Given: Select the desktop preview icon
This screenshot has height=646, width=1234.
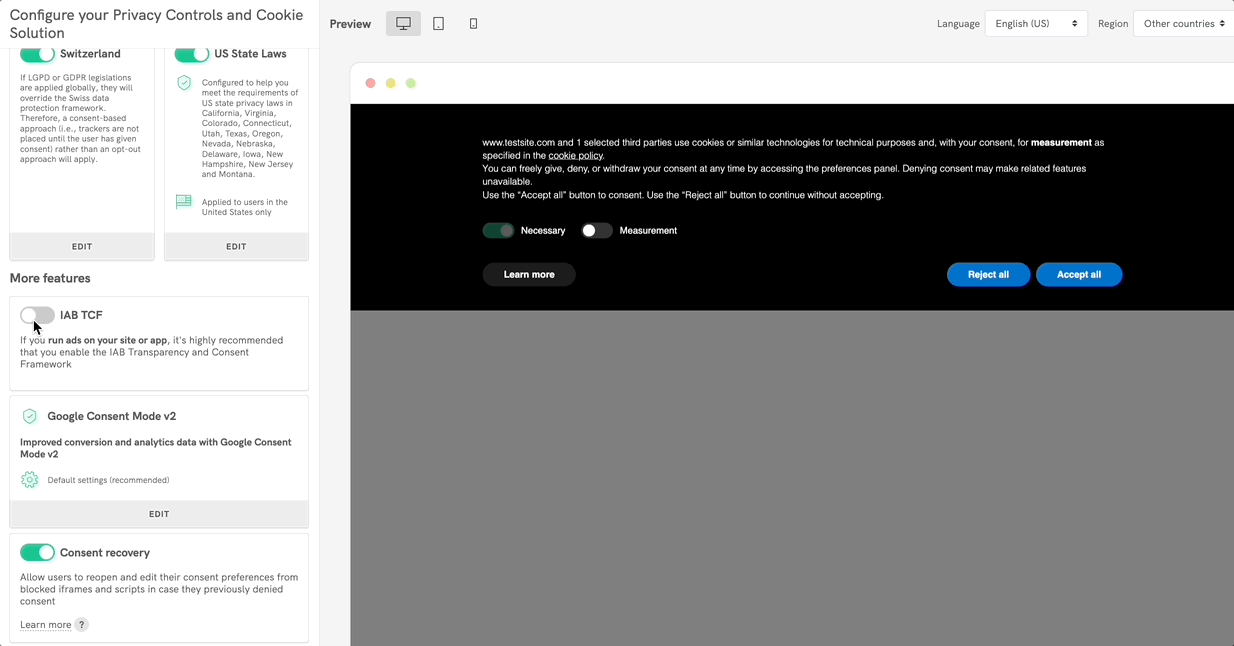Looking at the screenshot, I should pyautogui.click(x=403, y=24).
